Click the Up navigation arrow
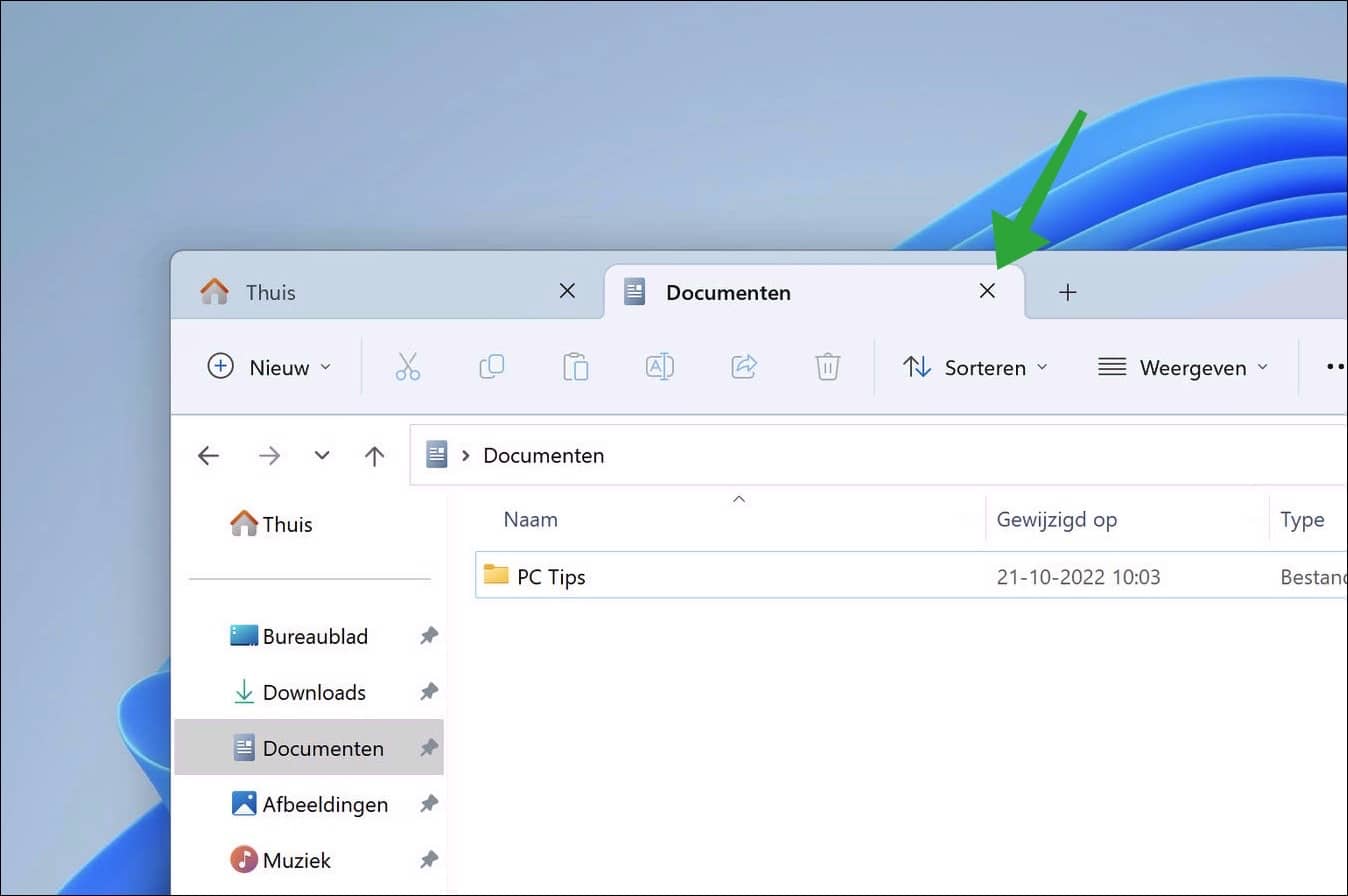The image size is (1348, 896). click(x=373, y=455)
